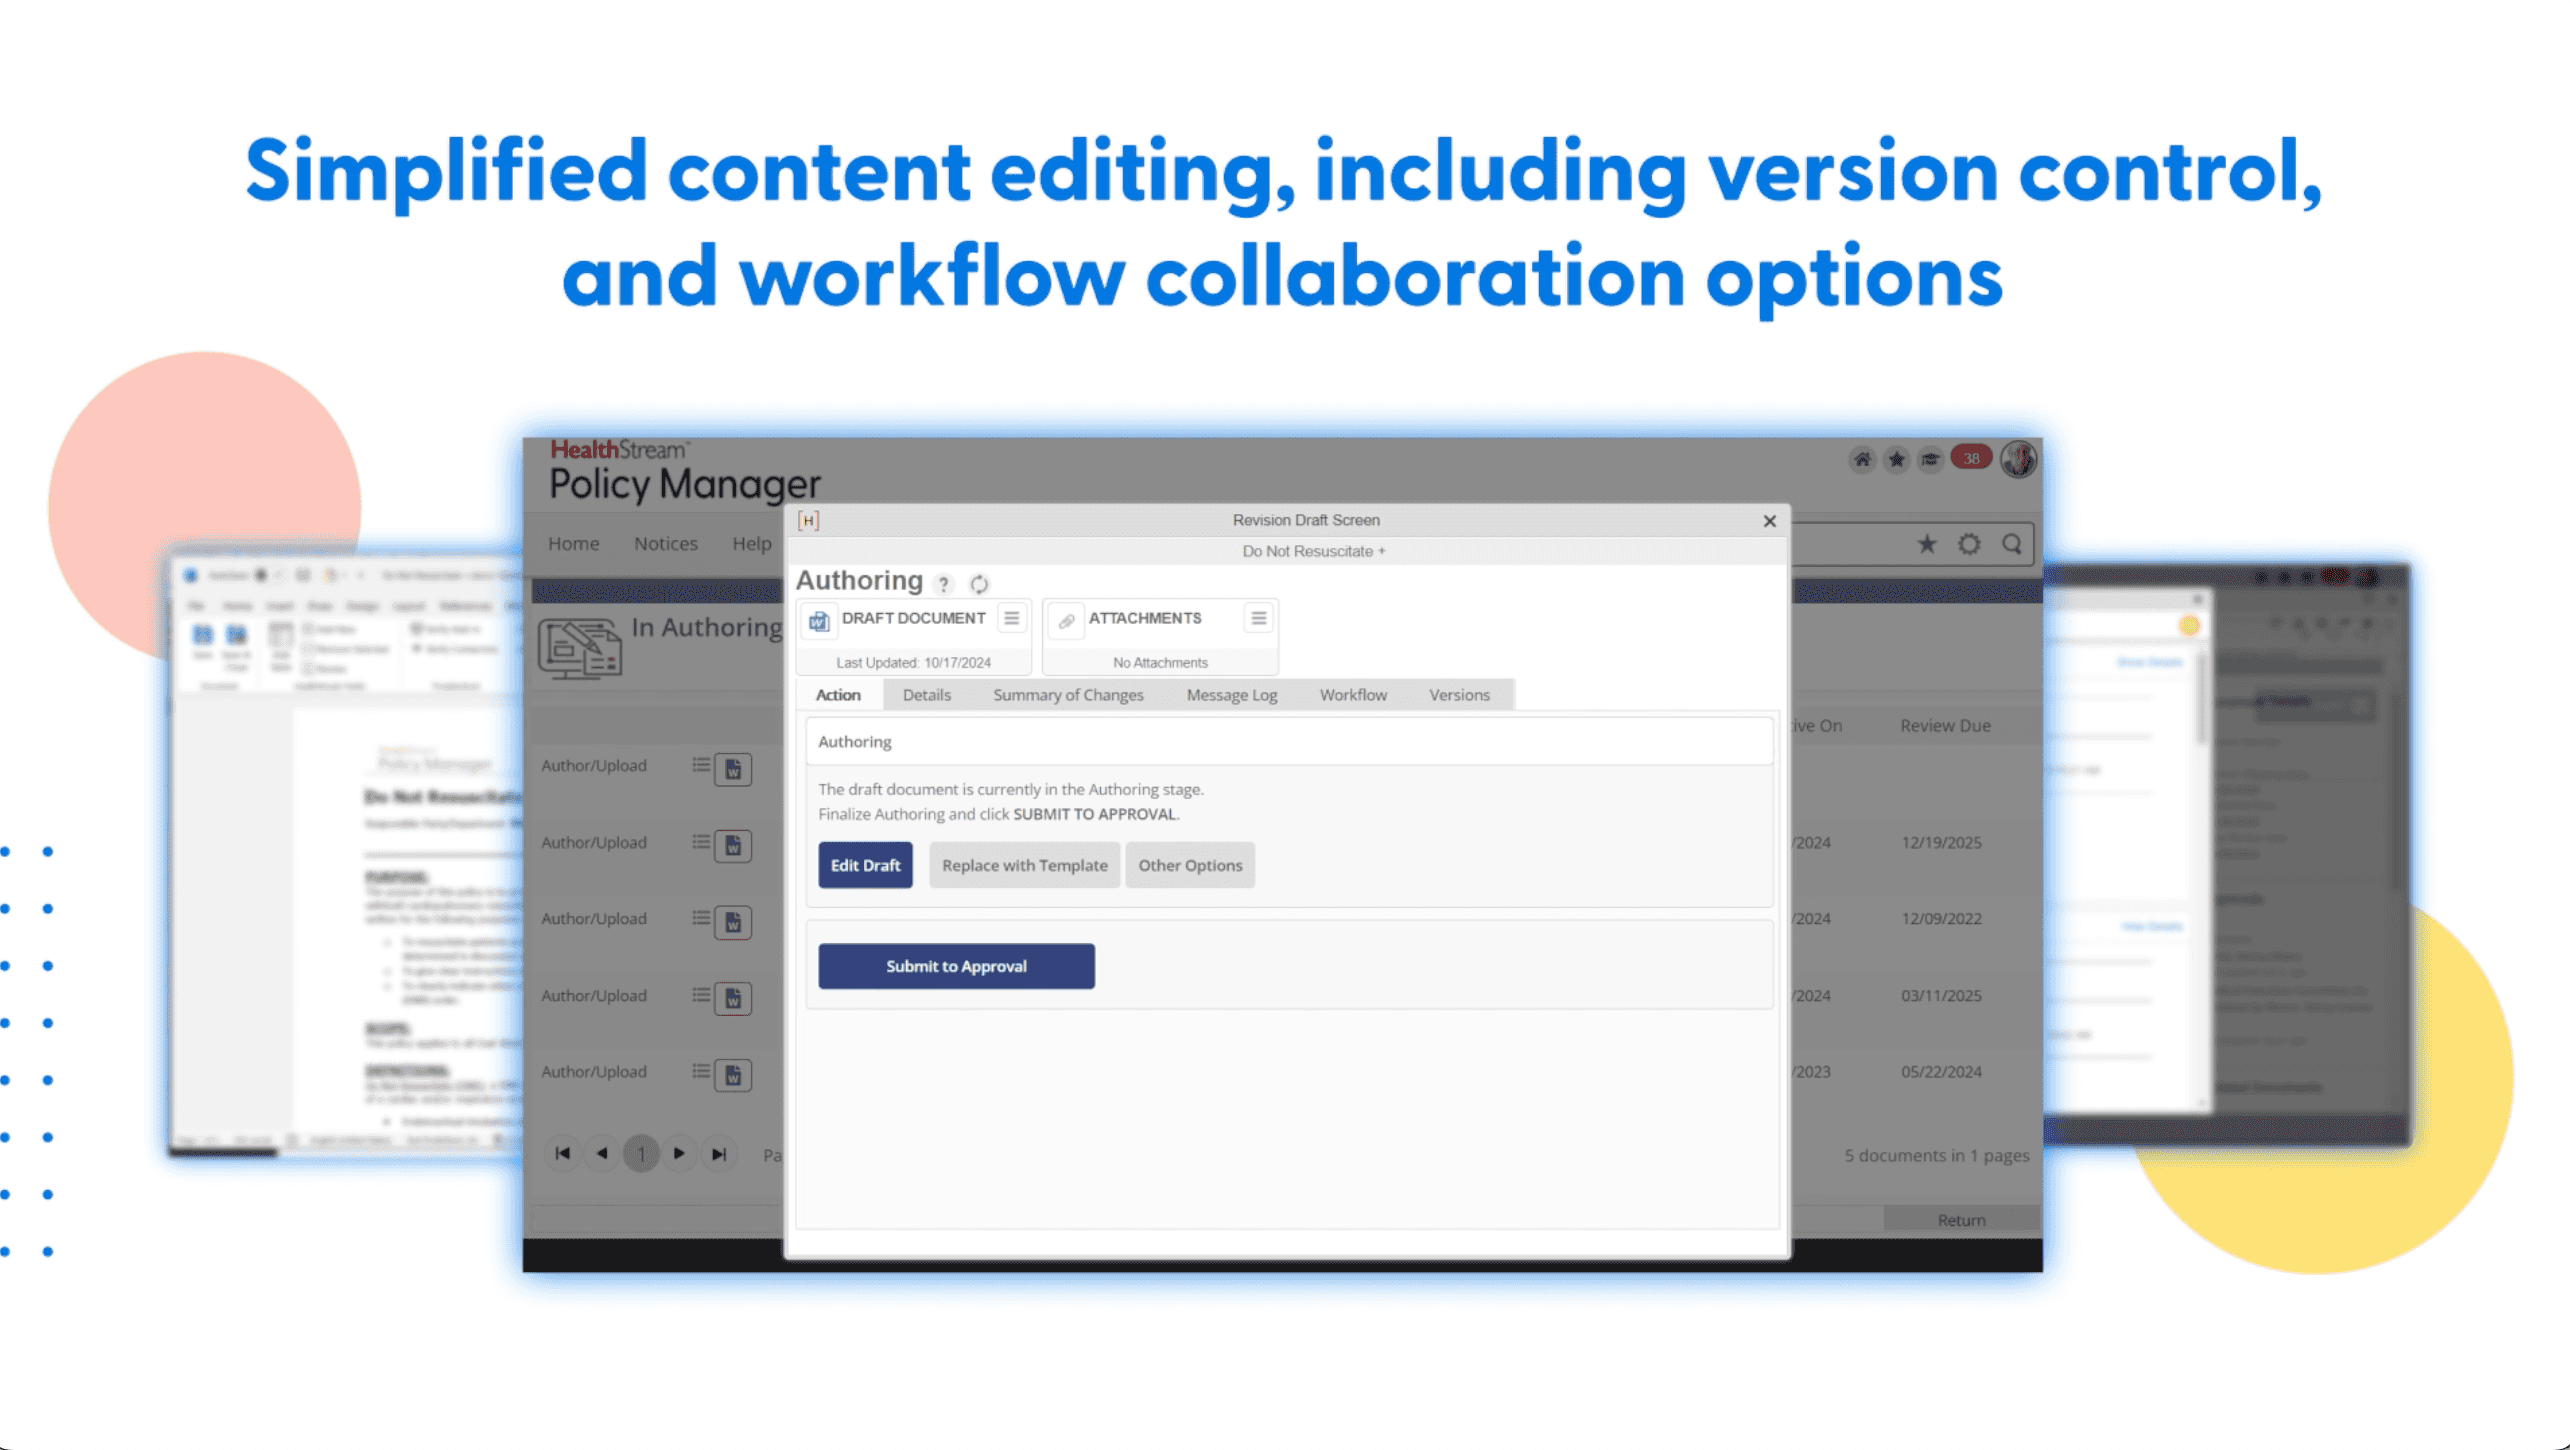2570x1450 pixels.
Task: Go to previous page in pagination
Action: click(x=602, y=1154)
